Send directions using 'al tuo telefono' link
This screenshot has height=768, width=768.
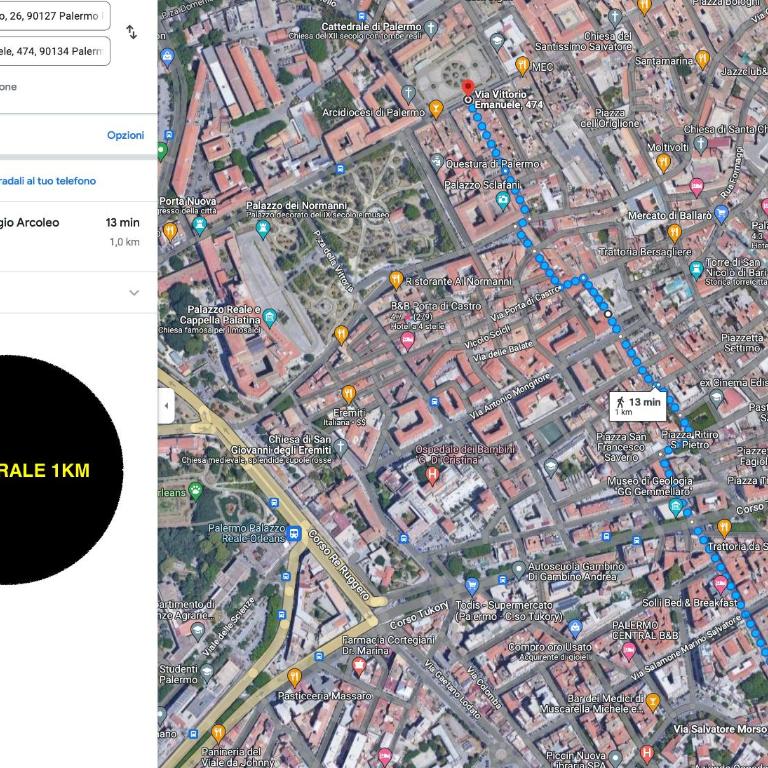pos(48,181)
